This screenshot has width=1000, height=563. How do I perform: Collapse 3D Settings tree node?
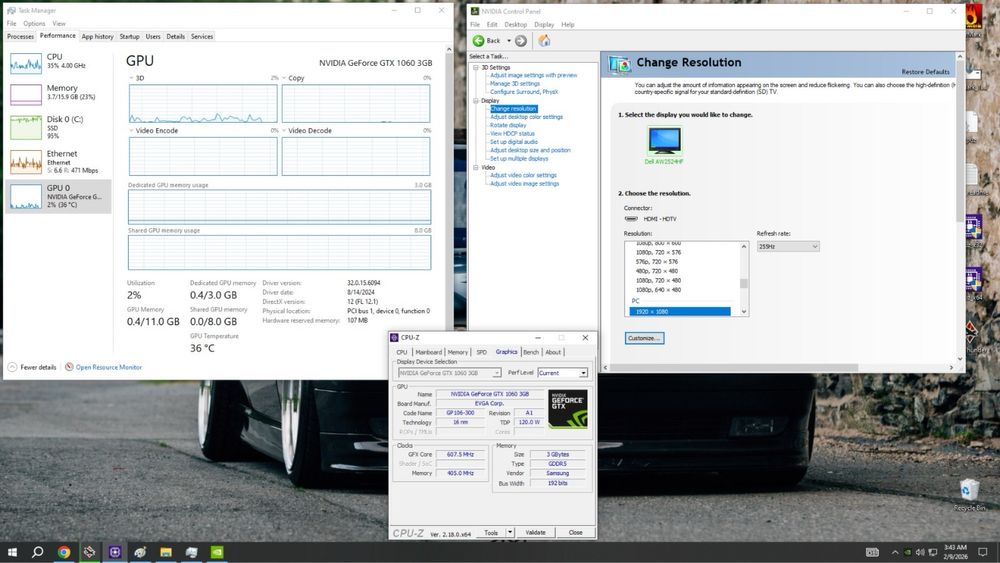[476, 68]
